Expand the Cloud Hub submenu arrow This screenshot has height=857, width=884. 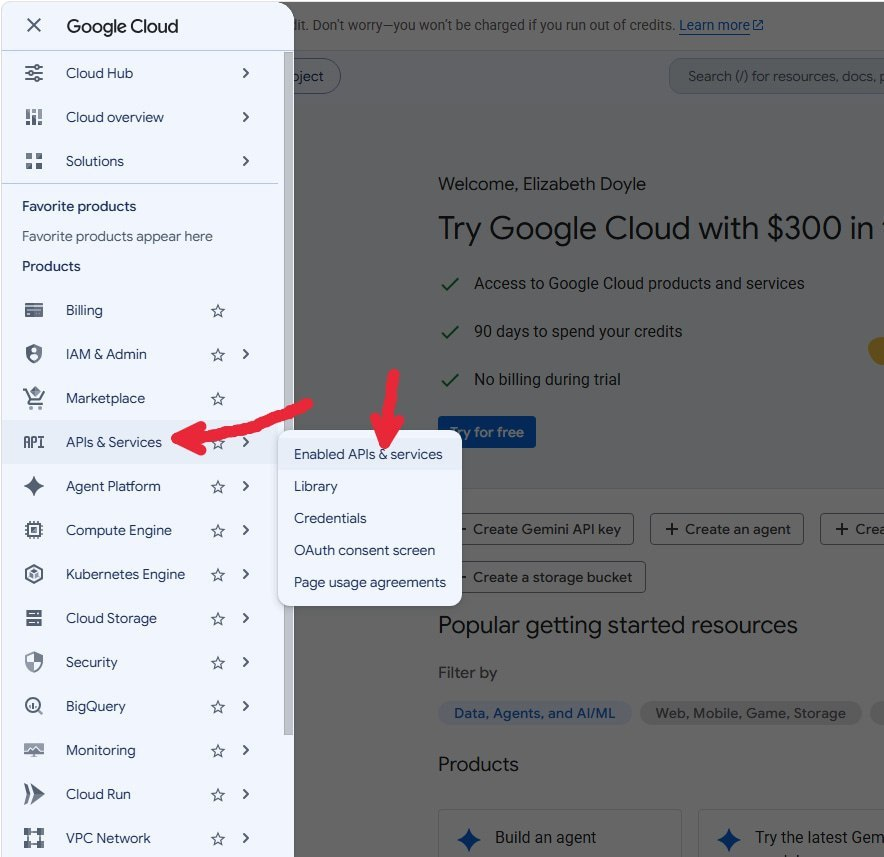tap(246, 73)
